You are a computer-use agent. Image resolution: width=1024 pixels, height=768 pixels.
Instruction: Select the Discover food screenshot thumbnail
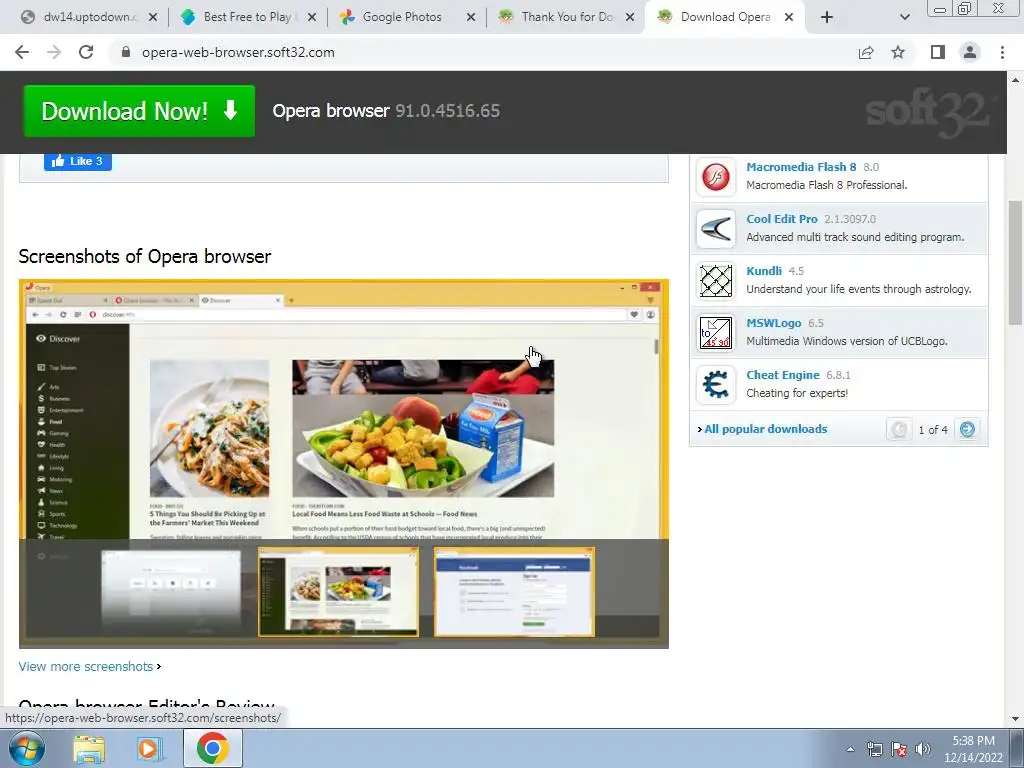[x=338, y=592]
